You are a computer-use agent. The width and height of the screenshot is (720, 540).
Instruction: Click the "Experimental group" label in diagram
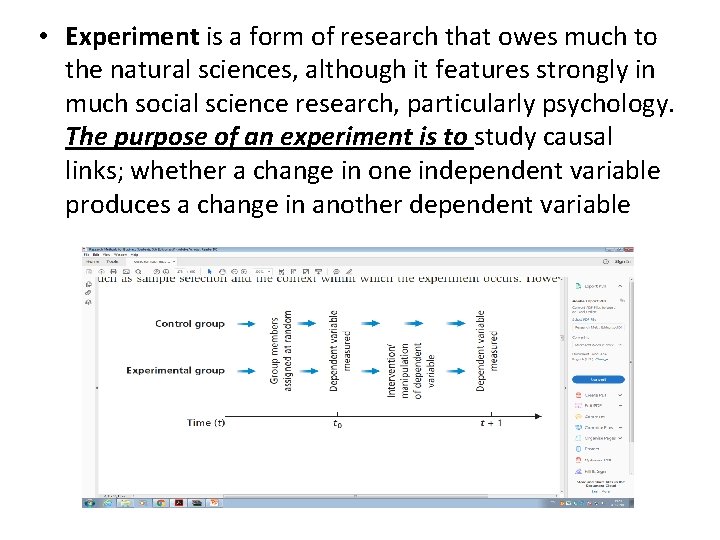[175, 371]
